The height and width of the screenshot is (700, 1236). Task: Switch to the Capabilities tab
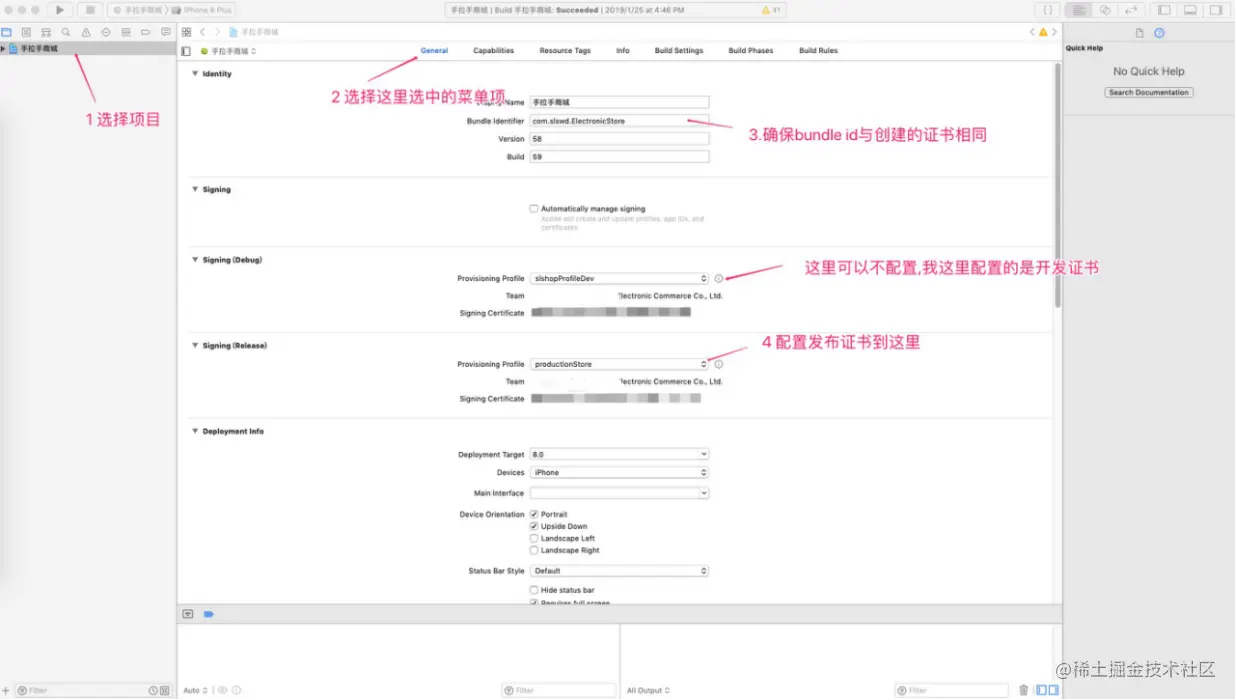(x=494, y=51)
